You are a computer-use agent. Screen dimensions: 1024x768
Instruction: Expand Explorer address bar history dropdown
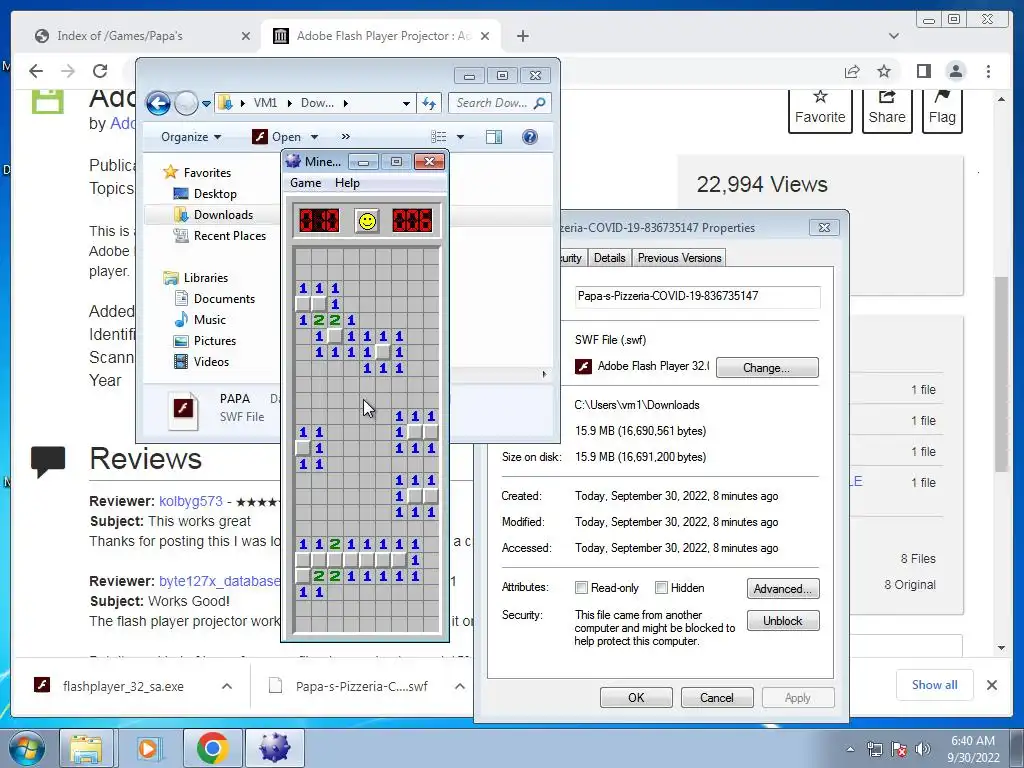click(406, 103)
